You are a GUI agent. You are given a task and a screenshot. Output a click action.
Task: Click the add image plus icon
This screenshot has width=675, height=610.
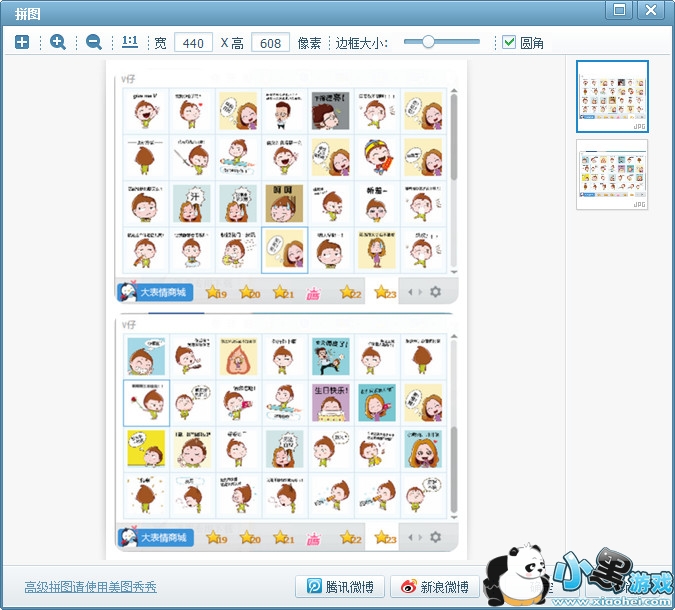22,42
